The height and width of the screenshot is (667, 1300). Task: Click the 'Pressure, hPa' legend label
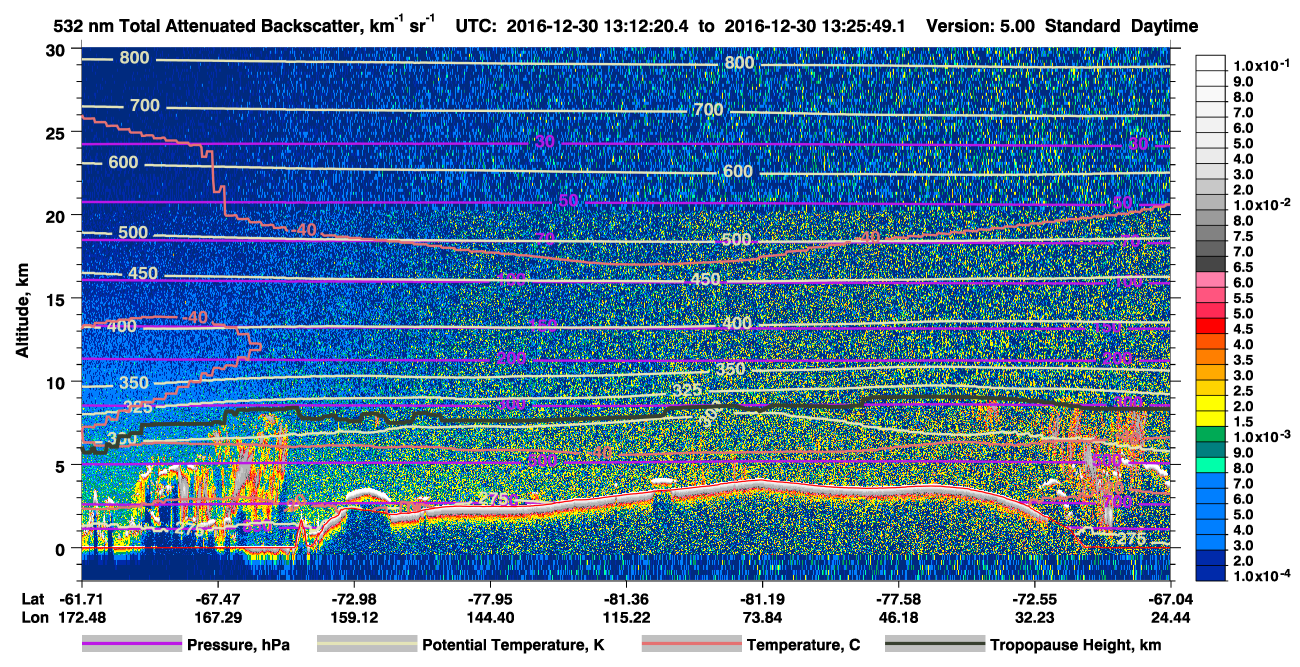238,645
